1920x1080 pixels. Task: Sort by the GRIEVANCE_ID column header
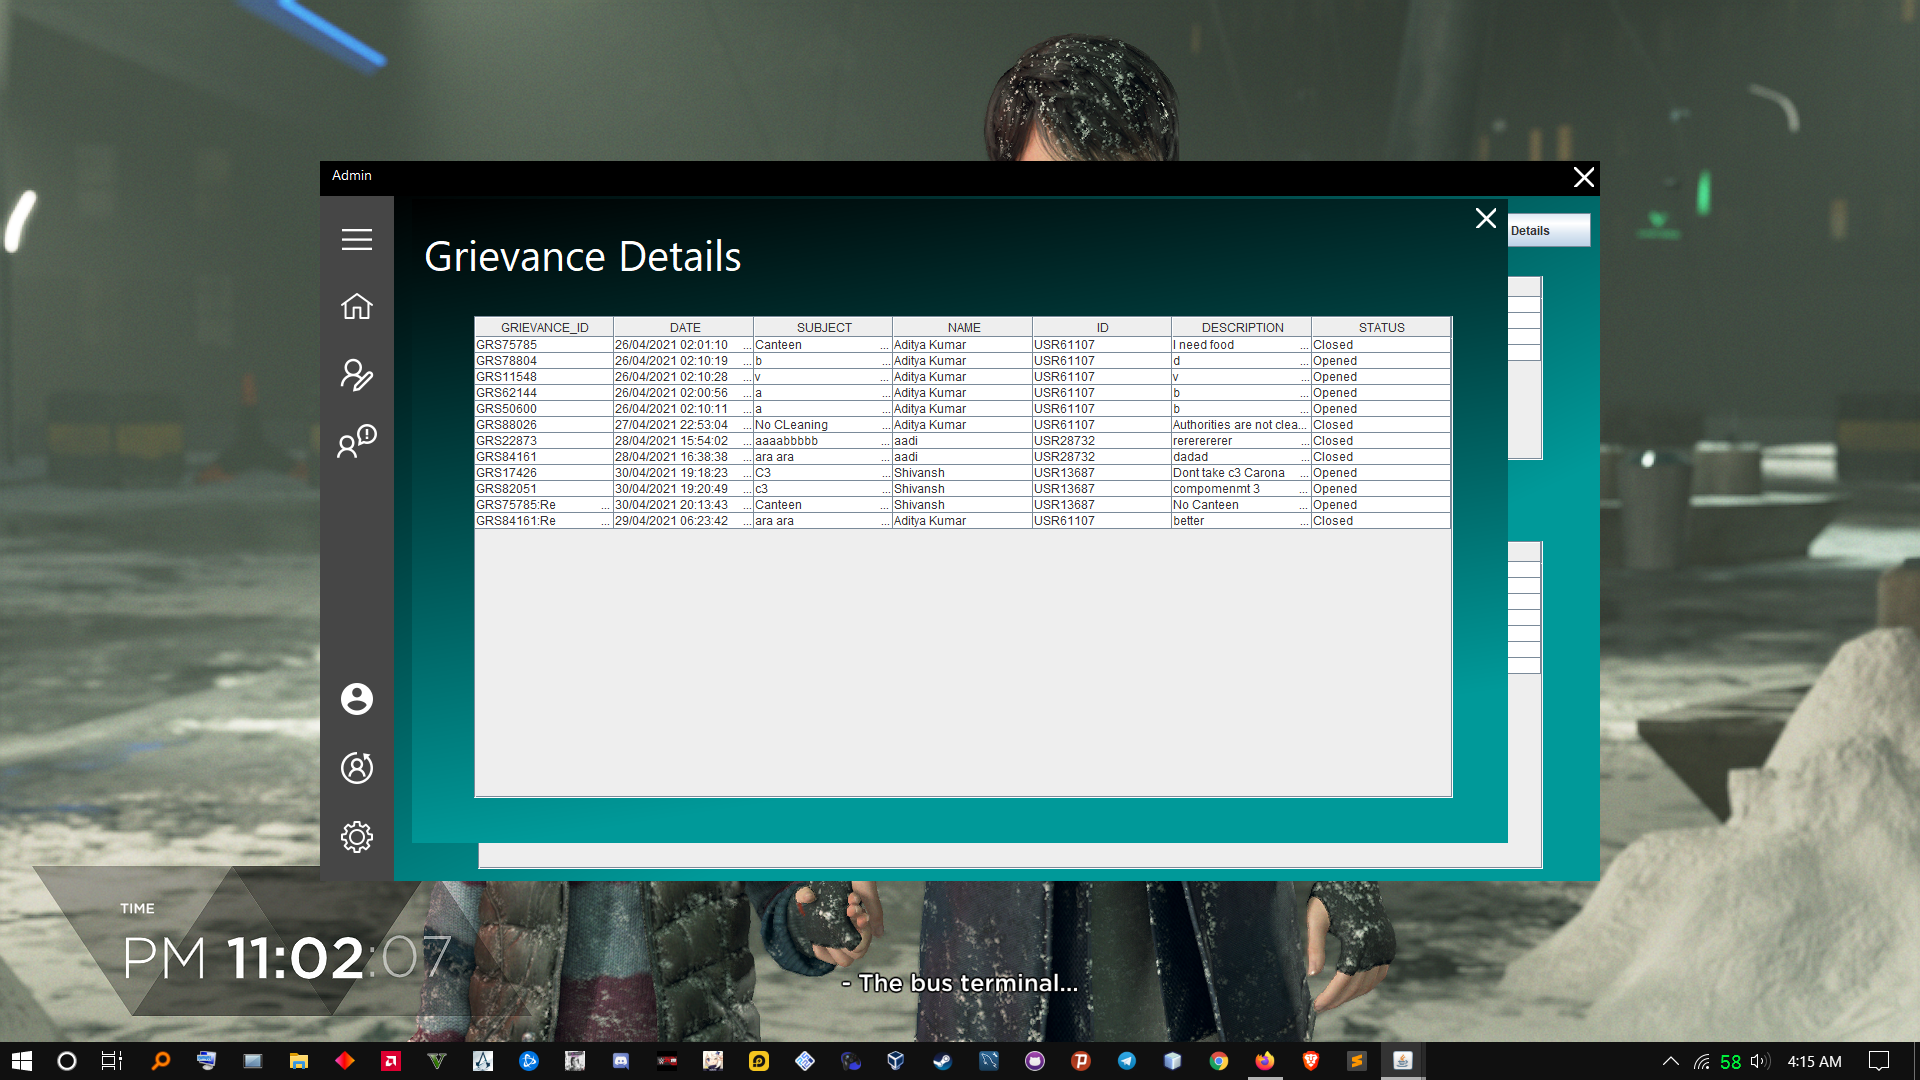[544, 327]
